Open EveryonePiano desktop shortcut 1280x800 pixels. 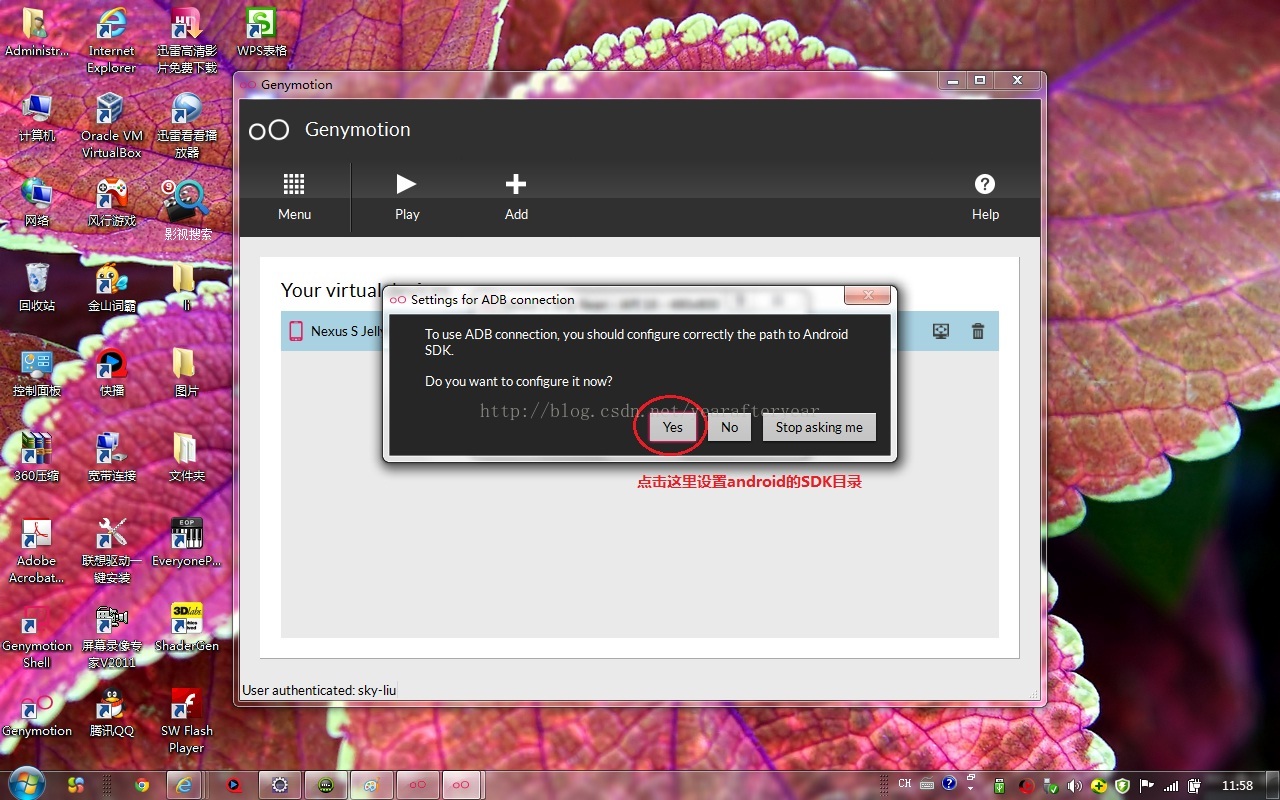pos(186,543)
